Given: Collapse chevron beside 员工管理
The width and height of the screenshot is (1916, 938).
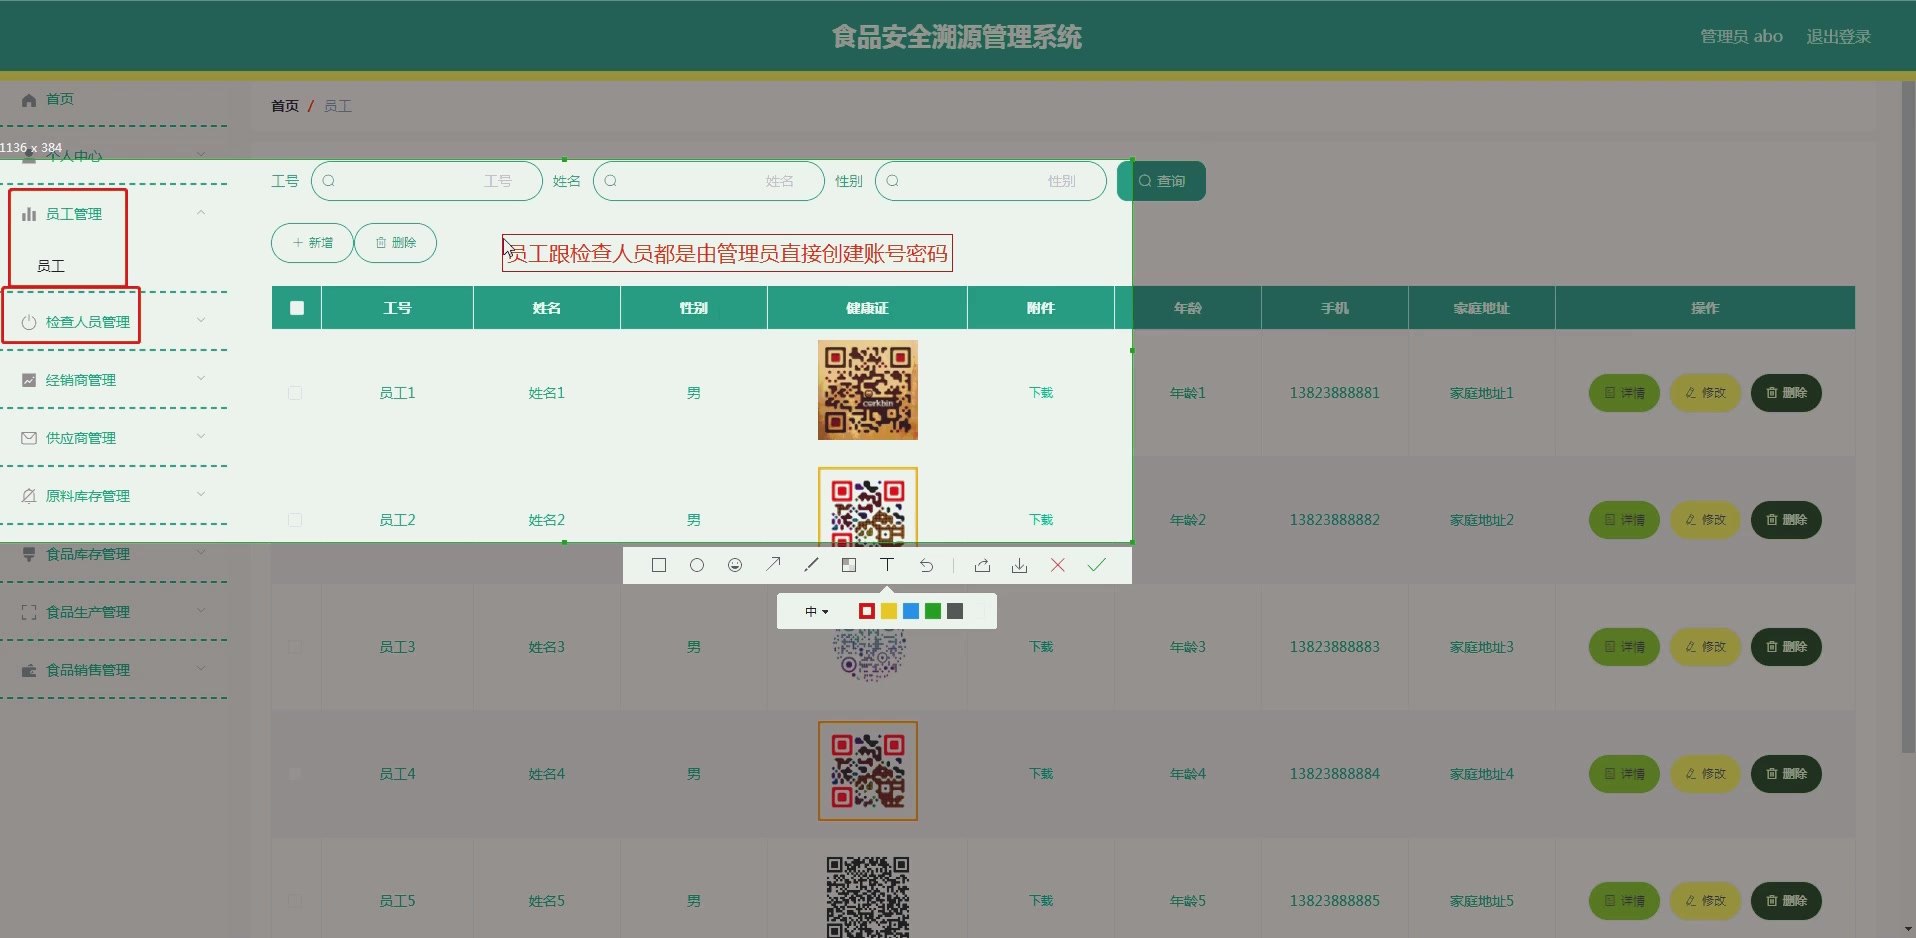Looking at the screenshot, I should pos(201,213).
